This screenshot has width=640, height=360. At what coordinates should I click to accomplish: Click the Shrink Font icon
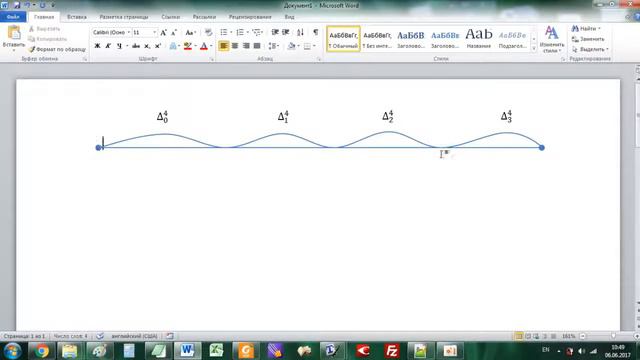point(174,32)
